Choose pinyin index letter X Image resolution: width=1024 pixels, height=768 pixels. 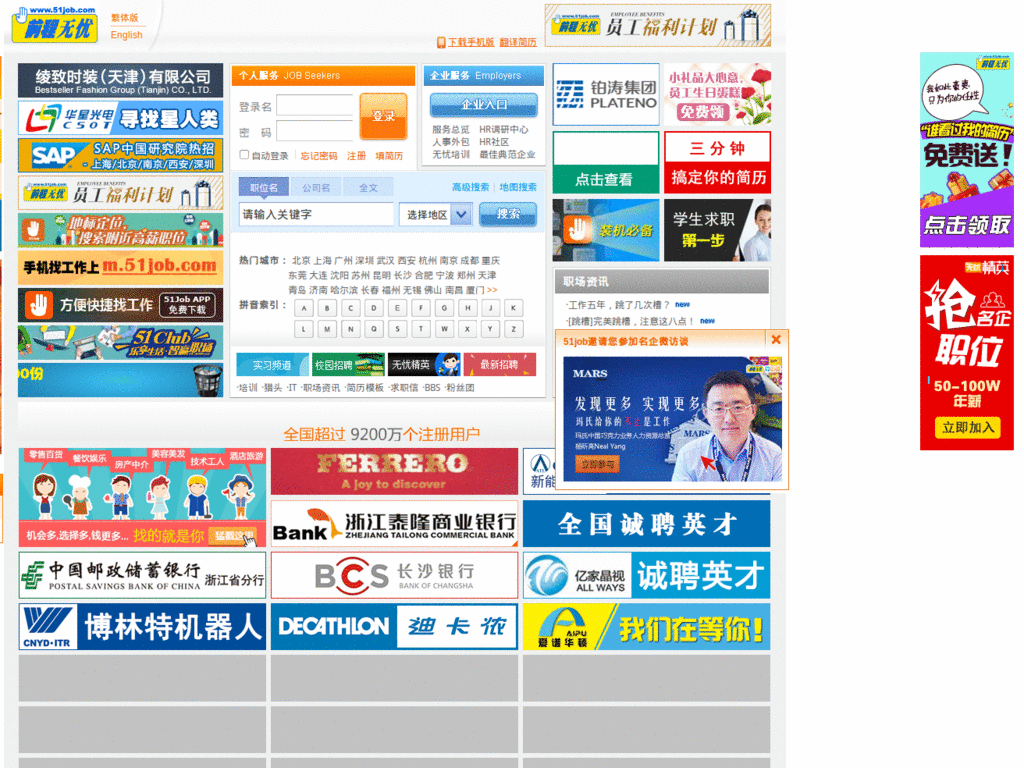pyautogui.click(x=467, y=329)
